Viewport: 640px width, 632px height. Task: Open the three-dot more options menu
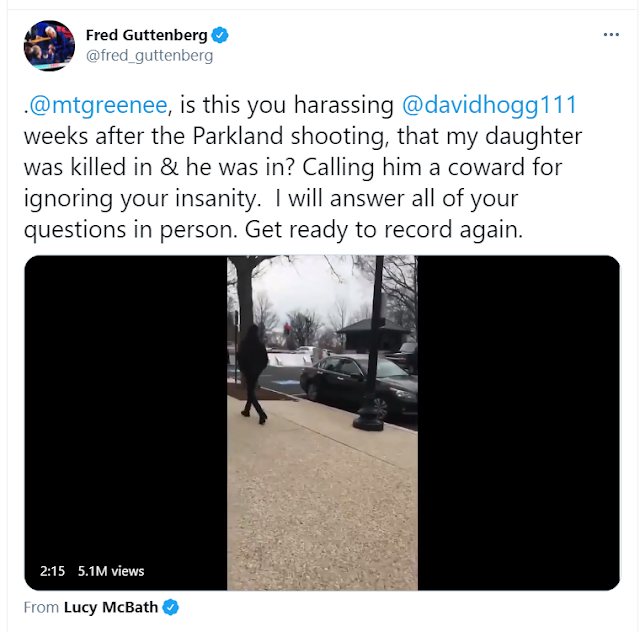coord(611,35)
